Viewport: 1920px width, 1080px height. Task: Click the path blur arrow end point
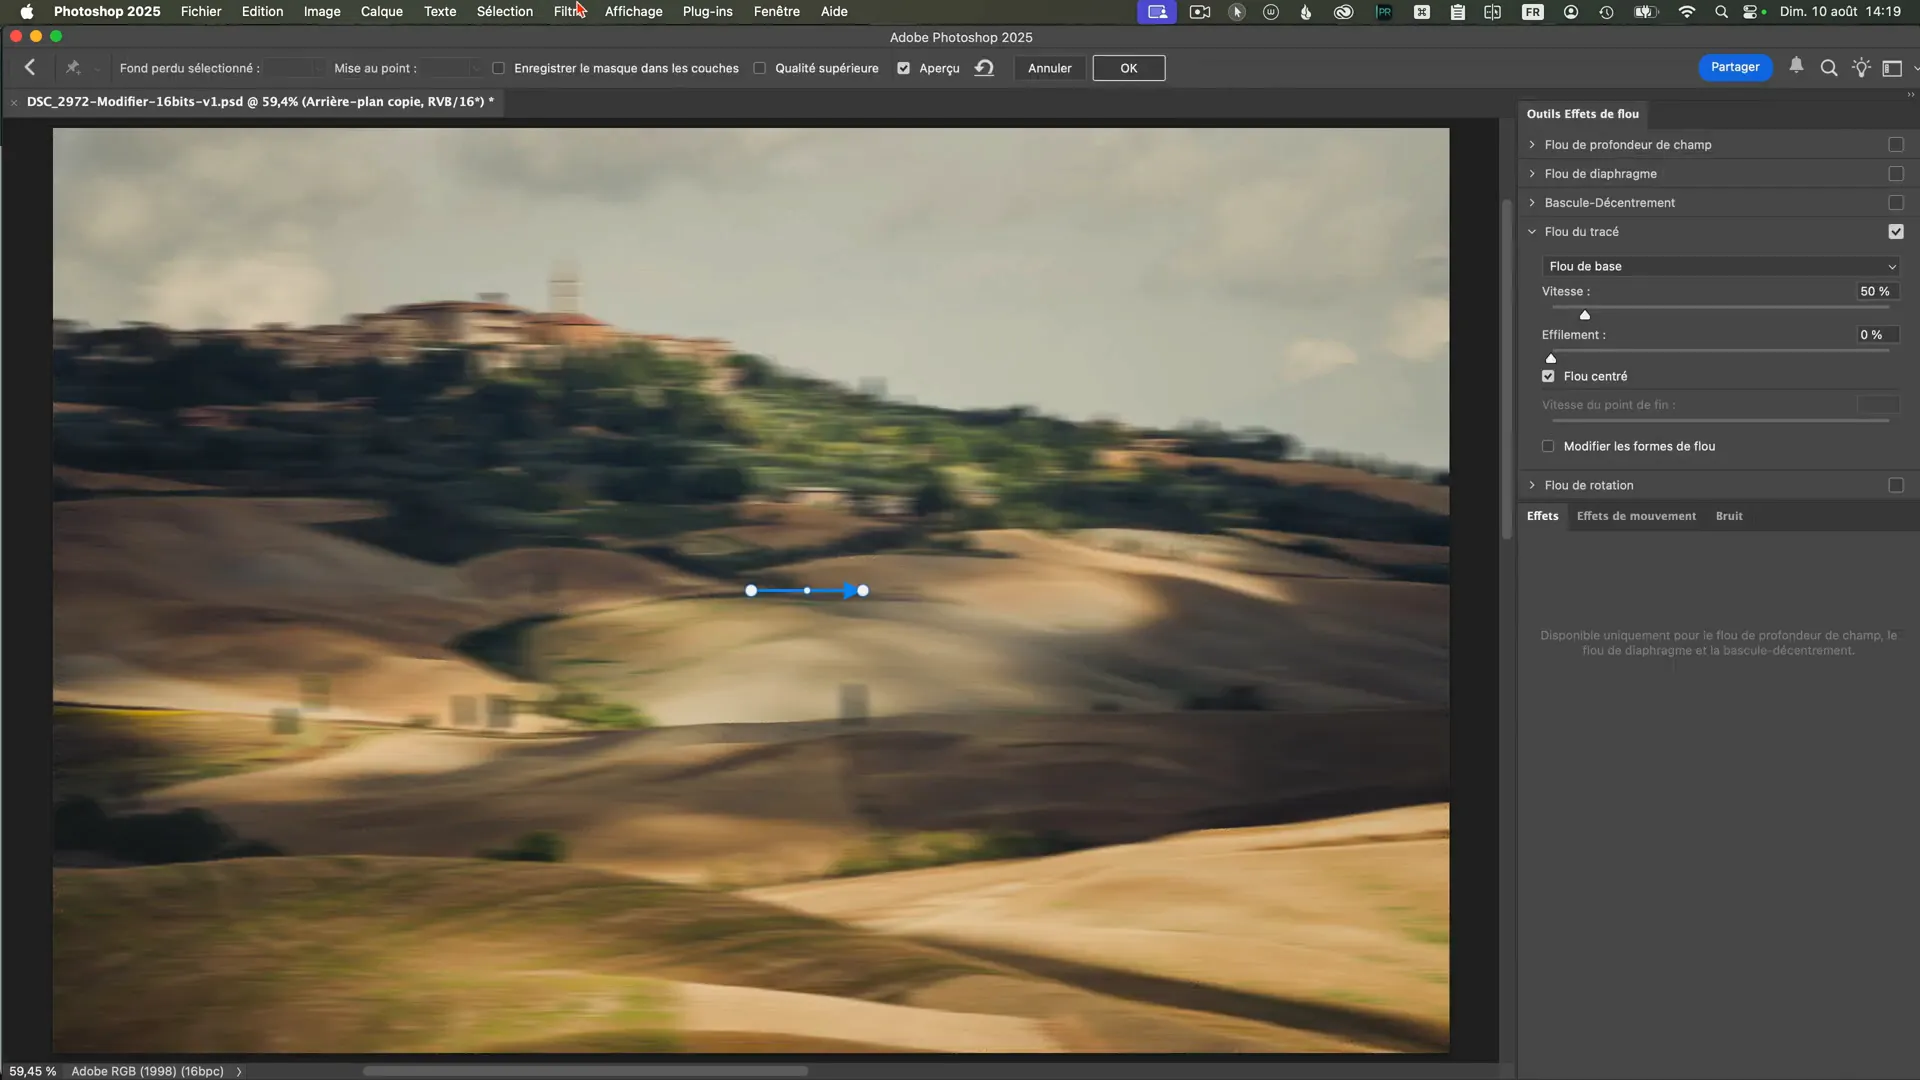(x=862, y=591)
